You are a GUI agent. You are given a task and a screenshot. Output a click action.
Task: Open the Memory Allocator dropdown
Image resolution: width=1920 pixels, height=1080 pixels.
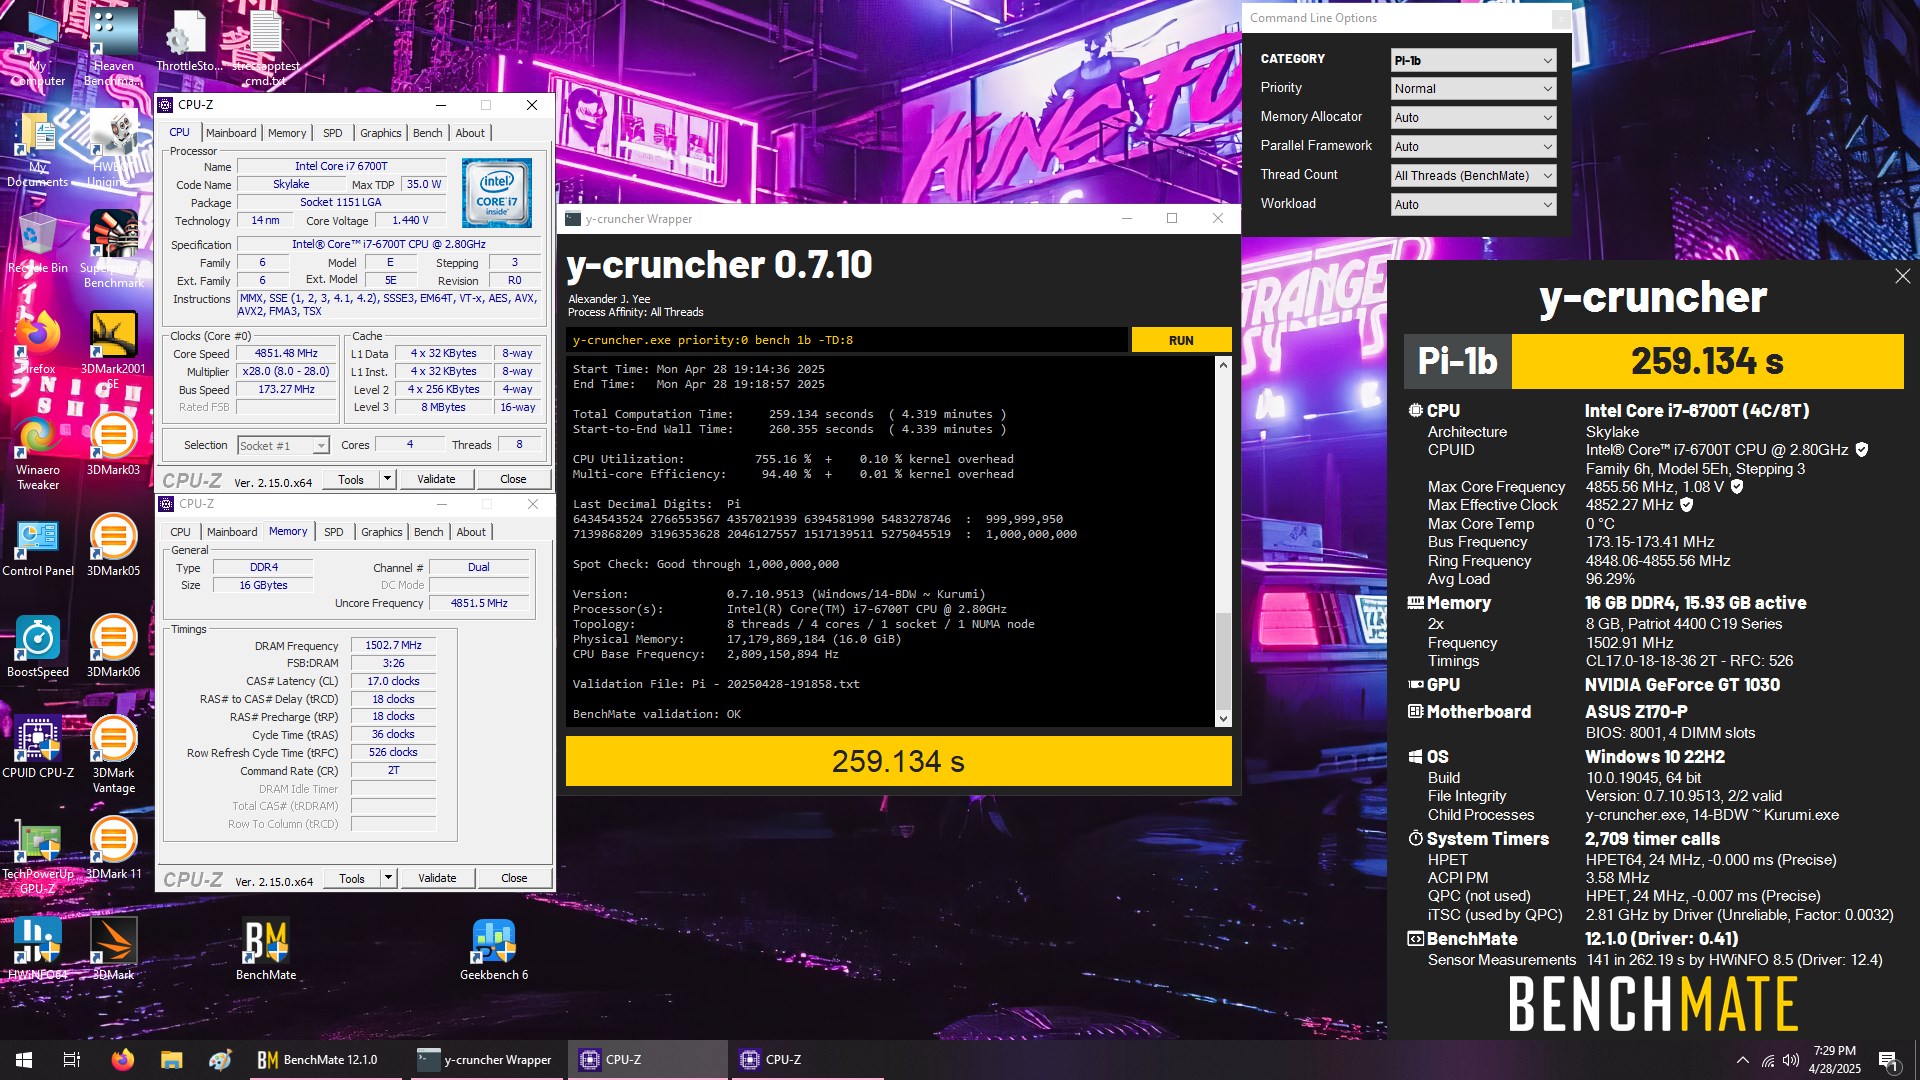click(x=1474, y=118)
